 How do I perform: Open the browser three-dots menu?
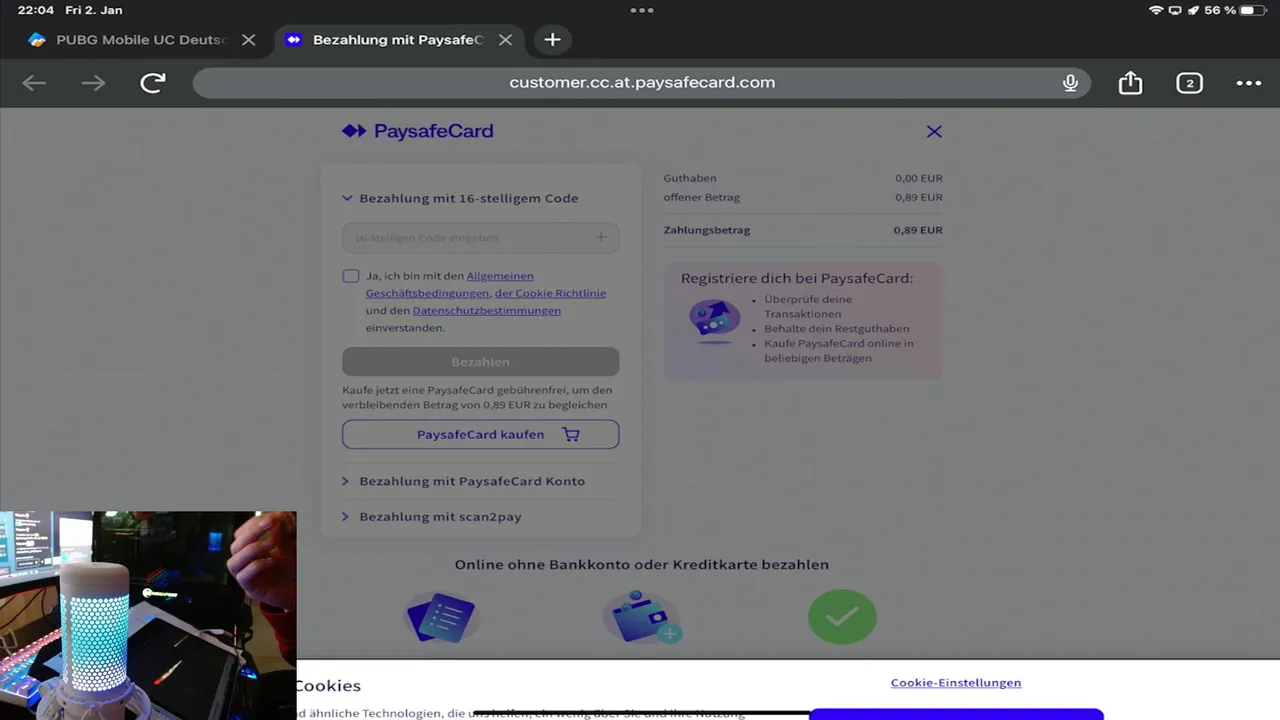click(x=1249, y=83)
